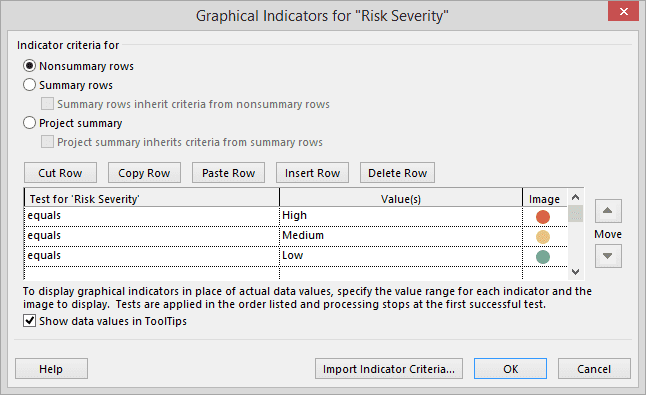Uncheck Show data values in ToolTips
The image size is (646, 395).
click(x=29, y=320)
